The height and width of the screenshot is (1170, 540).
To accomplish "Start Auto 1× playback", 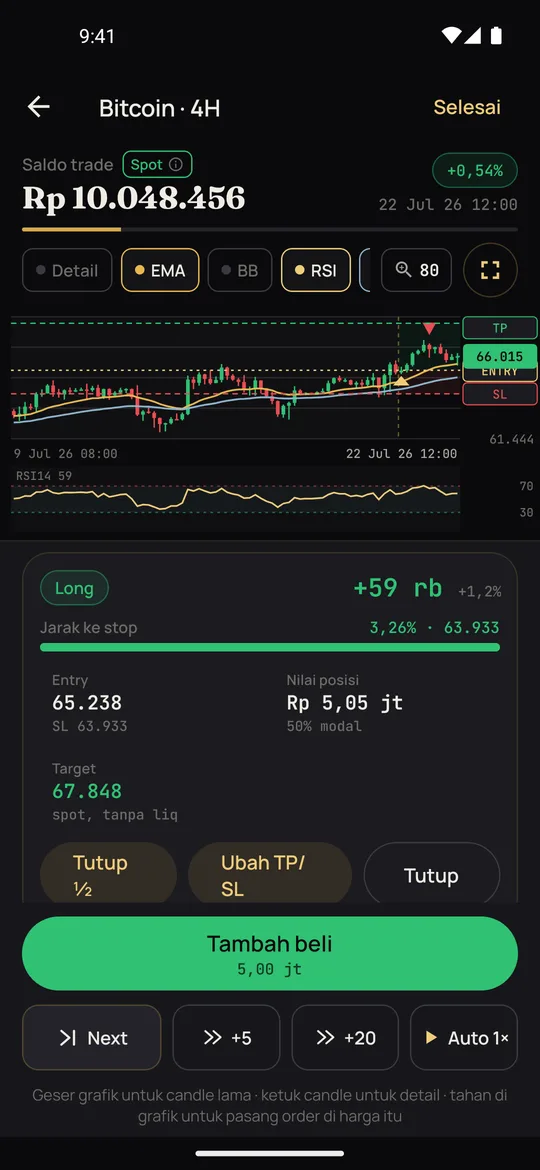I will 464,1037.
